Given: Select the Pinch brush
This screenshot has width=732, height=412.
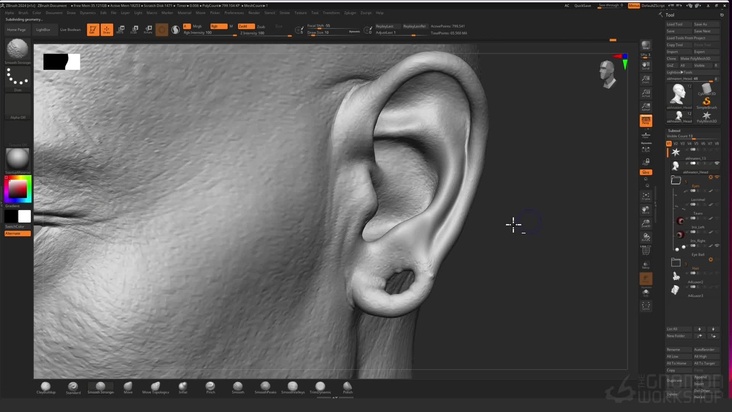Looking at the screenshot, I should [x=211, y=387].
